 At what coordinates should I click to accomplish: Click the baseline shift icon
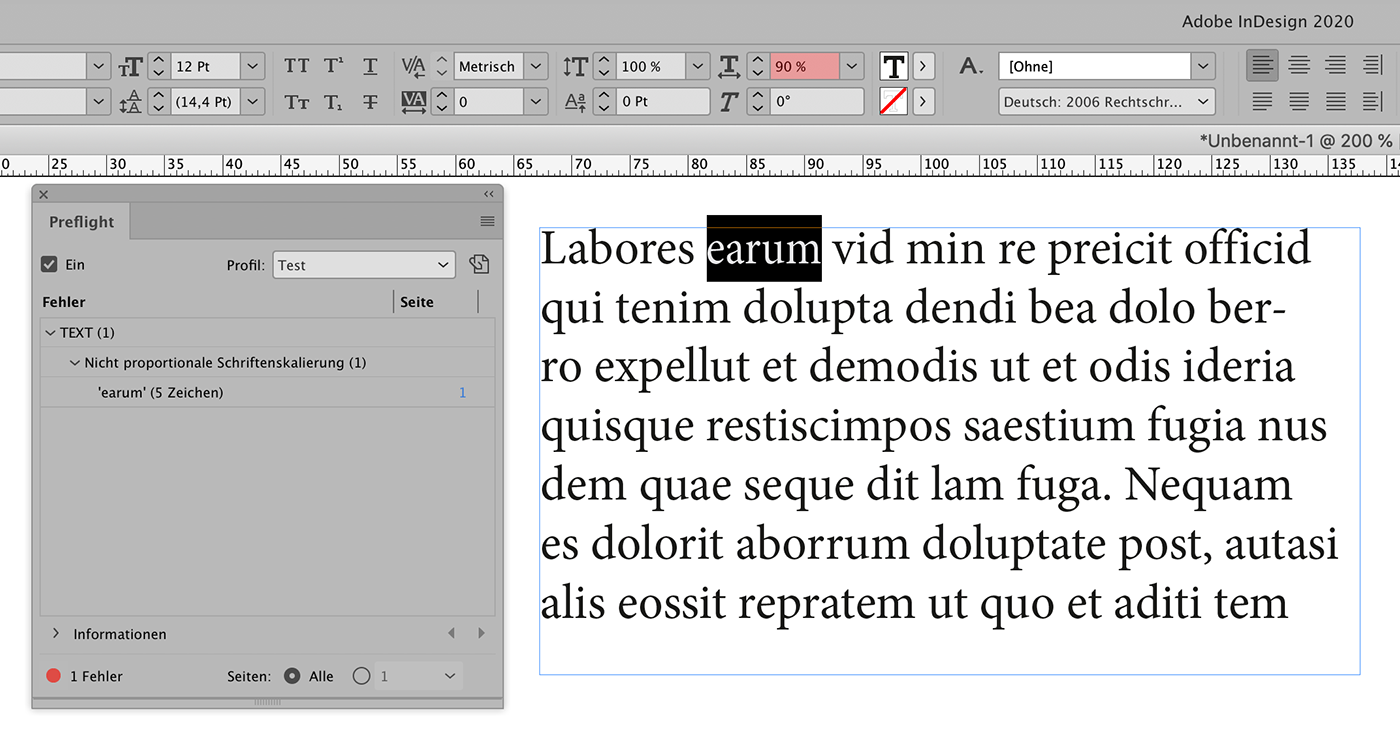575,102
